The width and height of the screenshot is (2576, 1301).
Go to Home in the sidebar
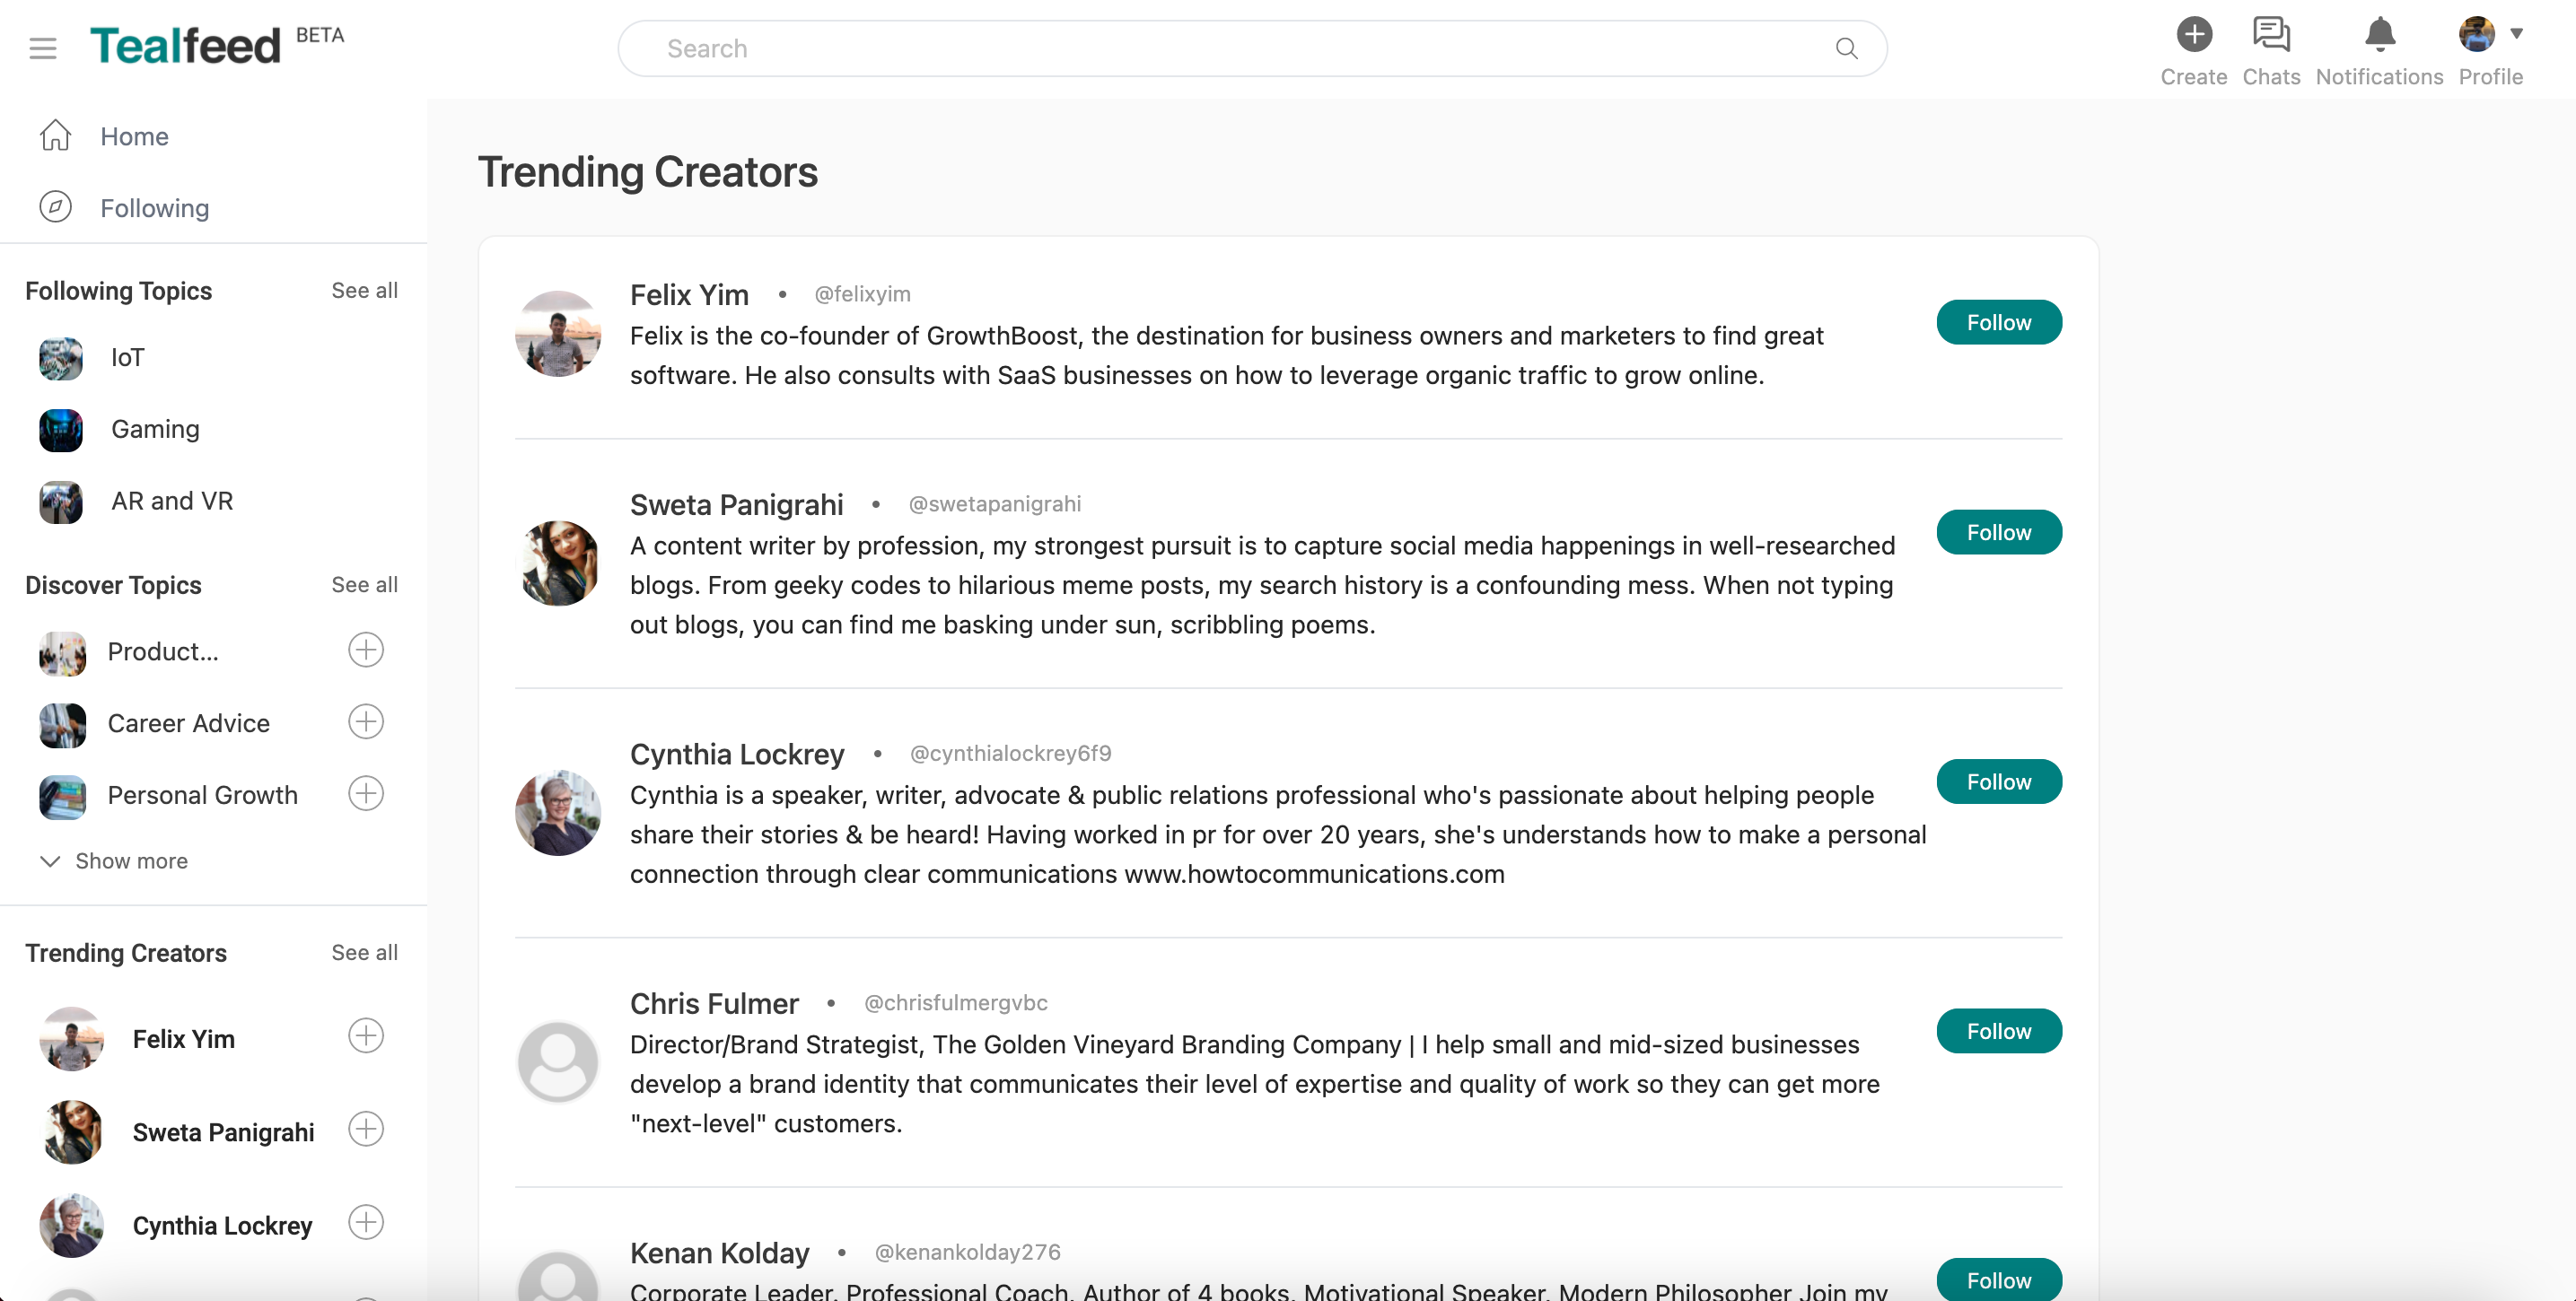[x=134, y=136]
